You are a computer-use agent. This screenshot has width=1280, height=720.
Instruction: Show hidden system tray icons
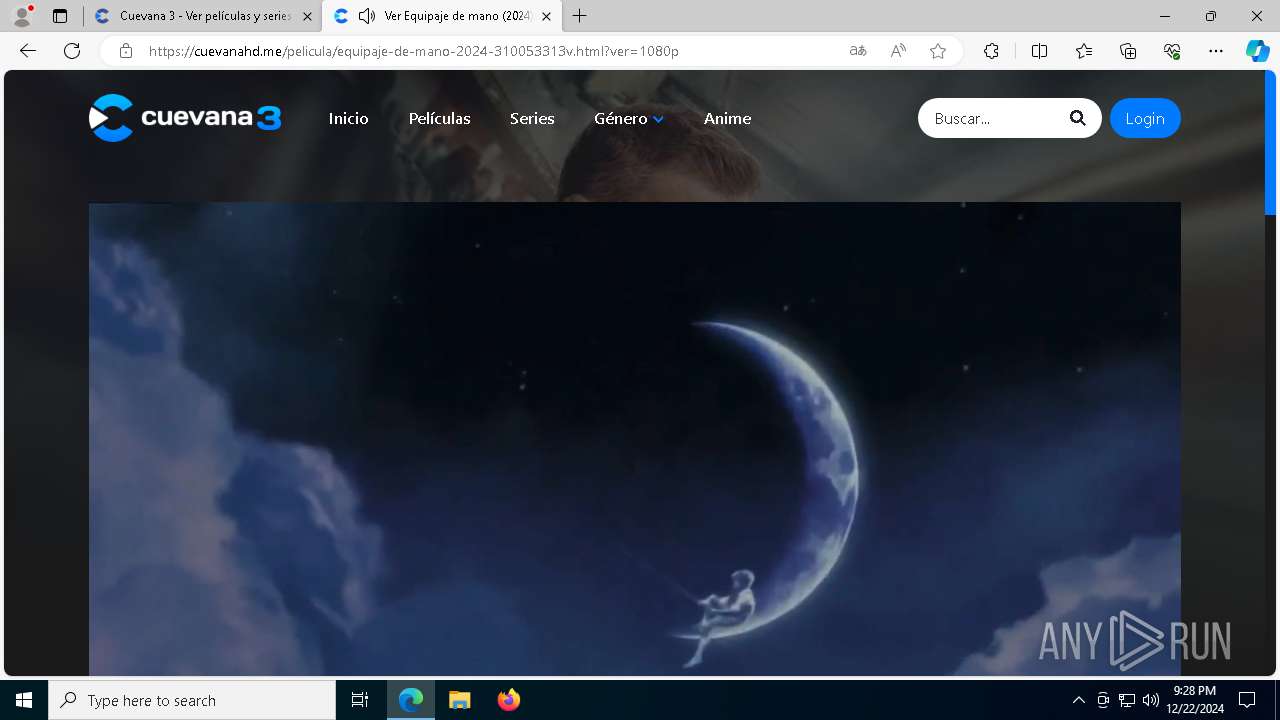[1078, 700]
